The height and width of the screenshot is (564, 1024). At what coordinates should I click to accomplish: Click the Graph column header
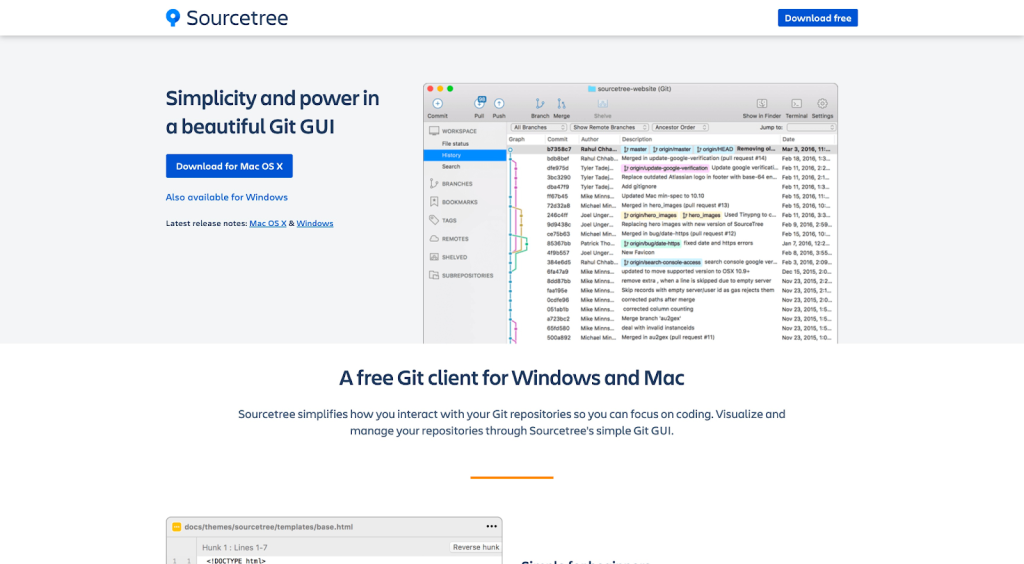[x=517, y=139]
